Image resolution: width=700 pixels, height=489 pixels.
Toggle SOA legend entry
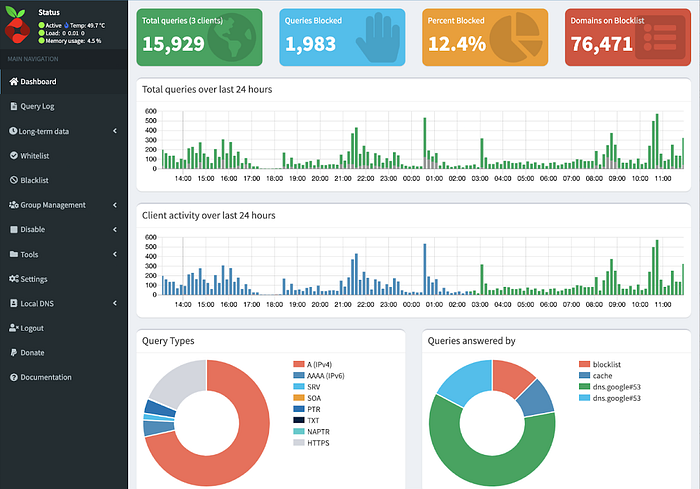(x=307, y=398)
